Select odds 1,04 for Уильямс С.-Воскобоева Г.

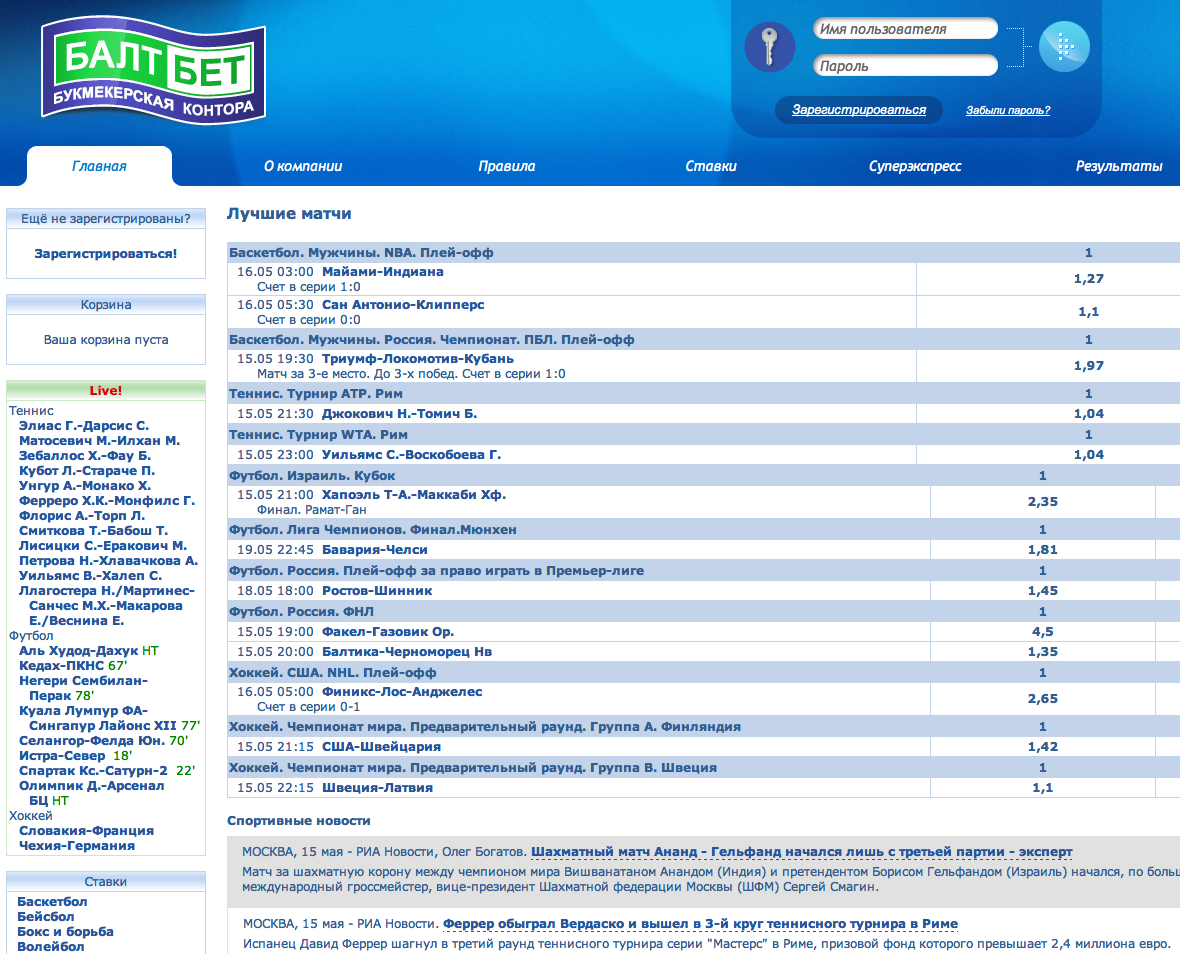click(x=1088, y=454)
